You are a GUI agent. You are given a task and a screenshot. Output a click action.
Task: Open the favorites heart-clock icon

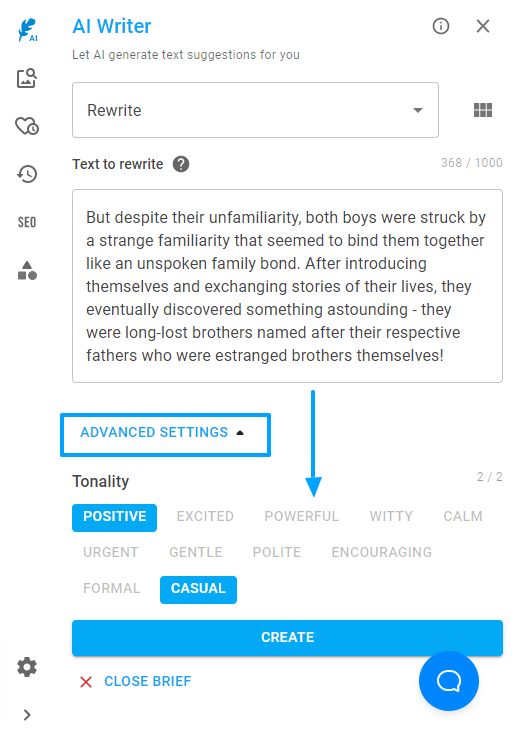pos(27,126)
